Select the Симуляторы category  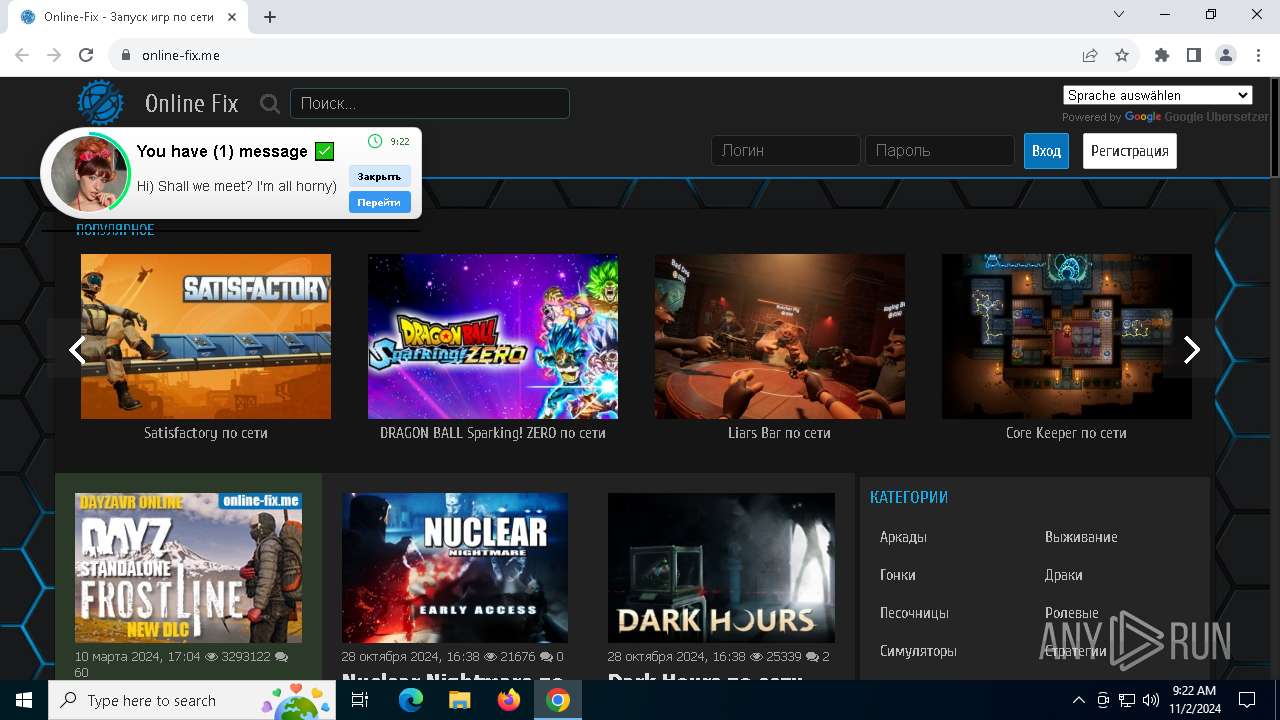pos(918,651)
